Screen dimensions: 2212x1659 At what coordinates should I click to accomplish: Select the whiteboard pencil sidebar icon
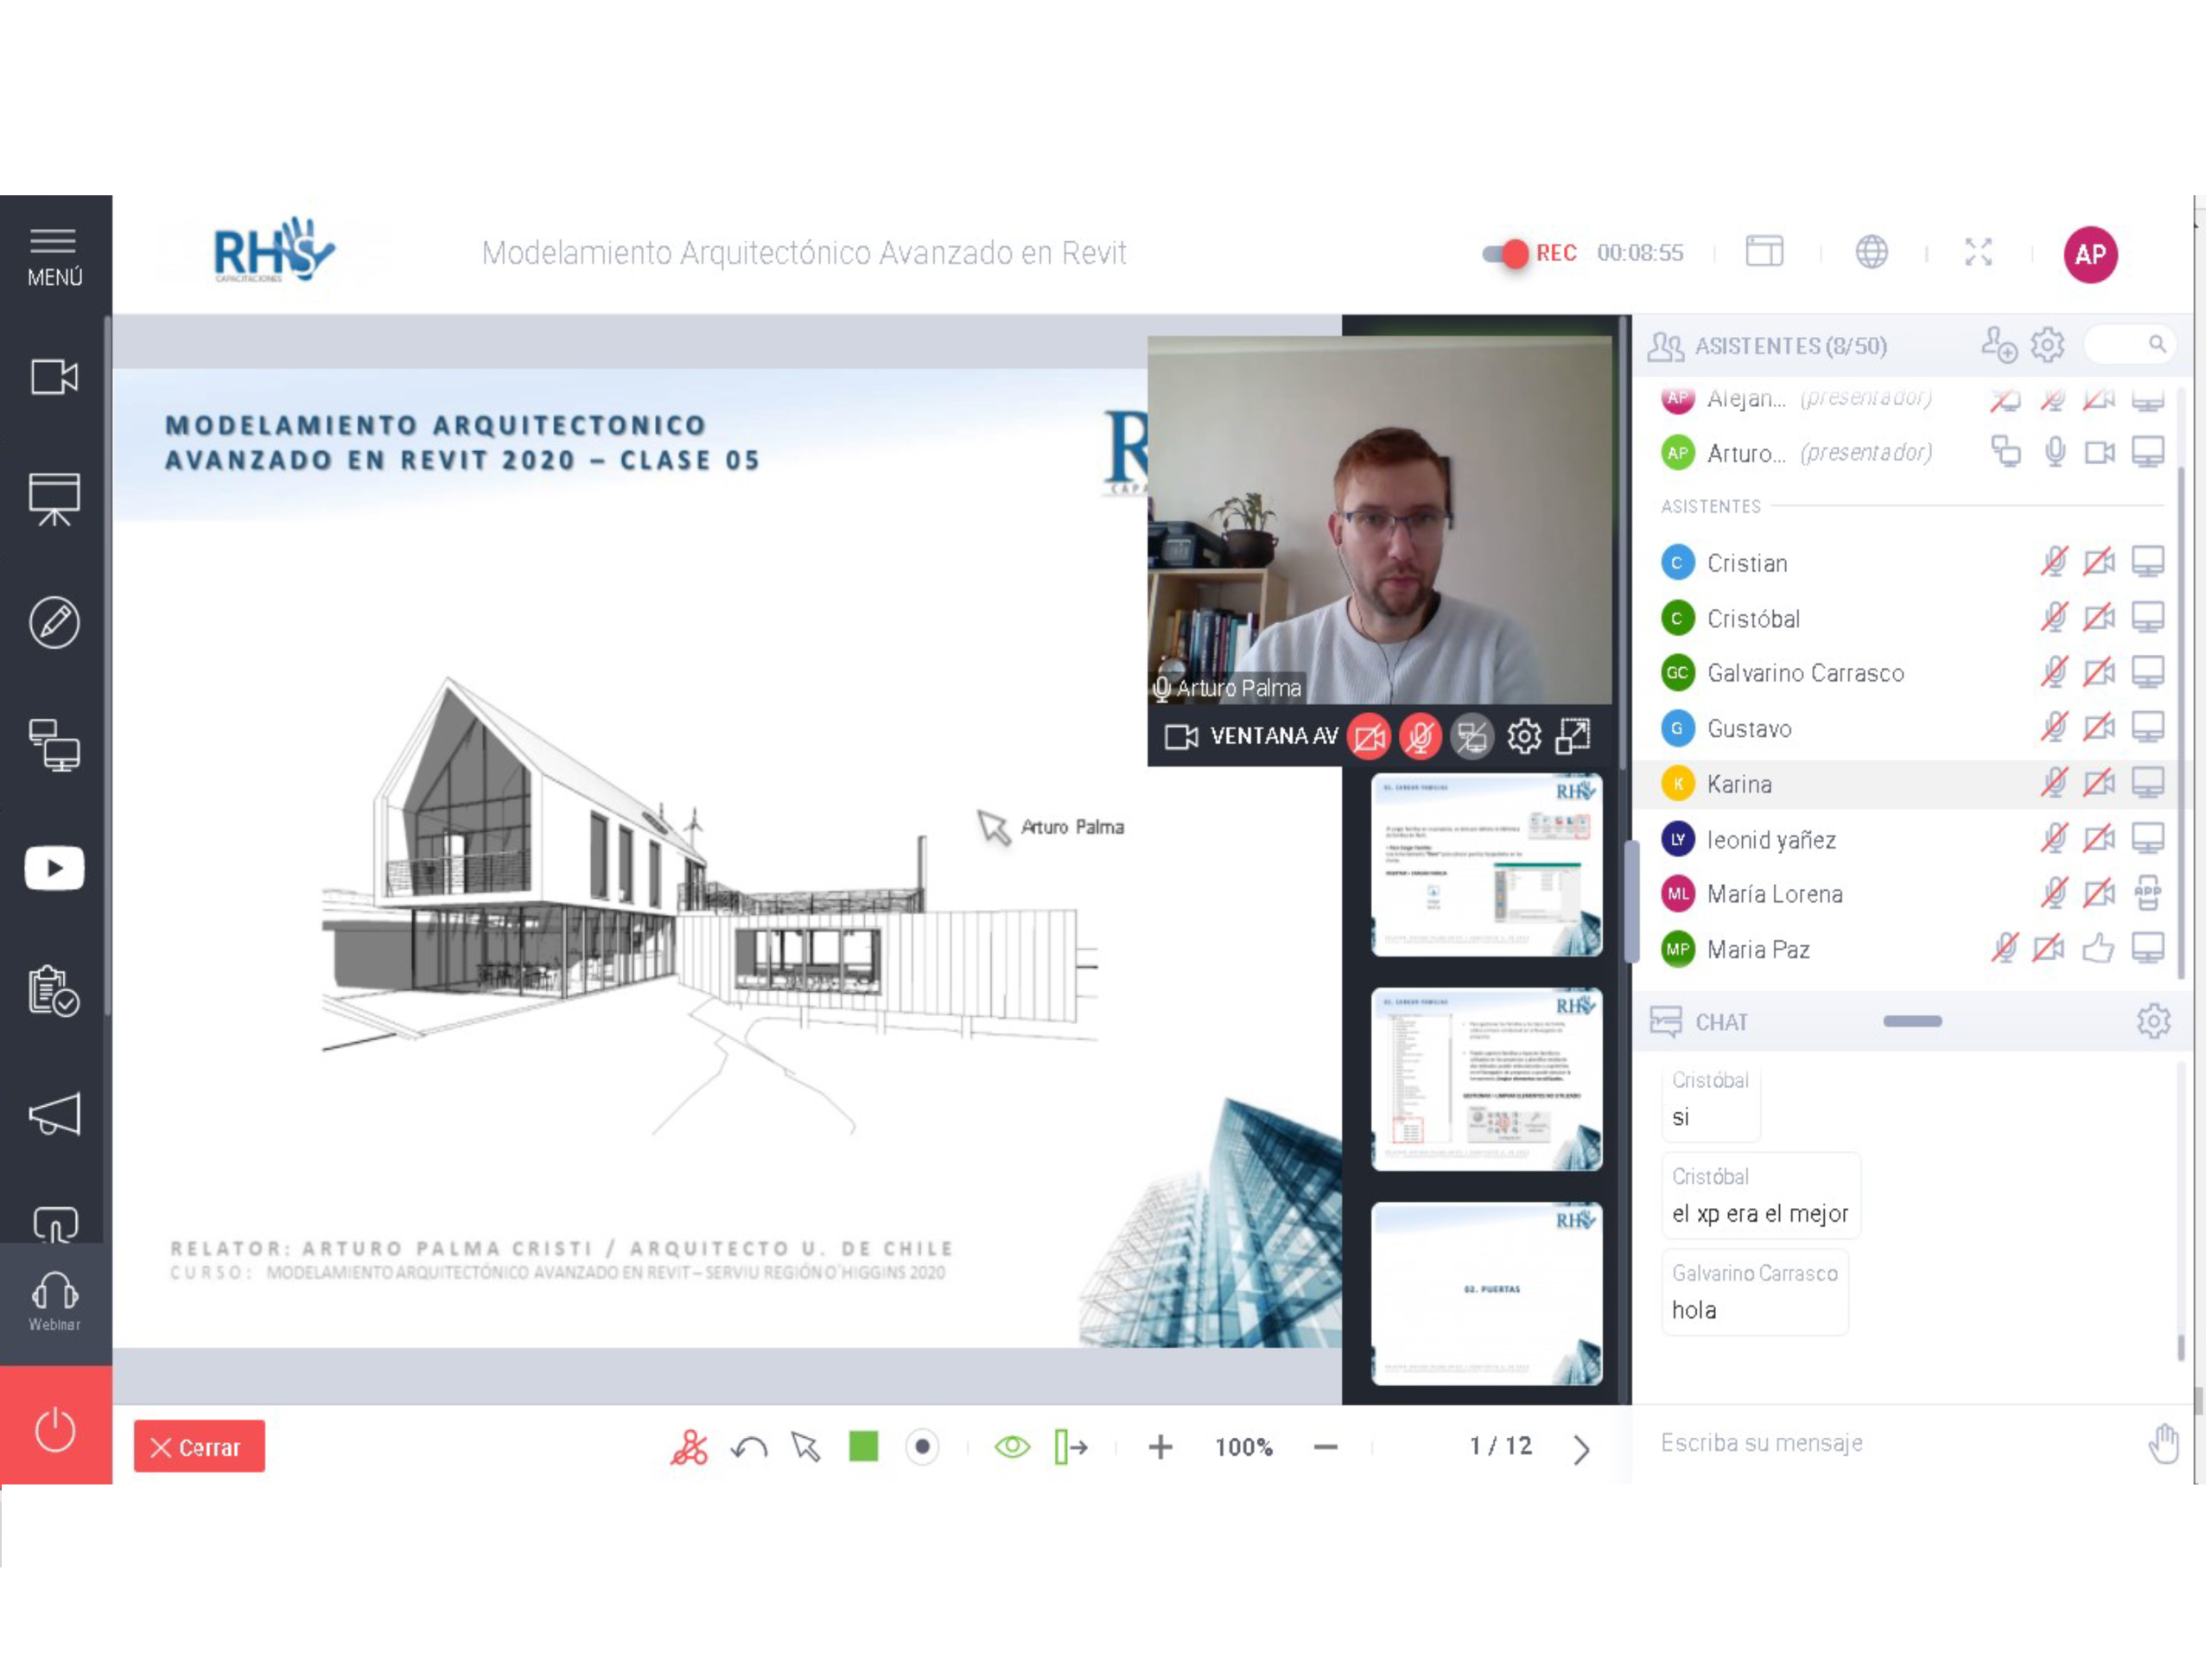[x=54, y=622]
